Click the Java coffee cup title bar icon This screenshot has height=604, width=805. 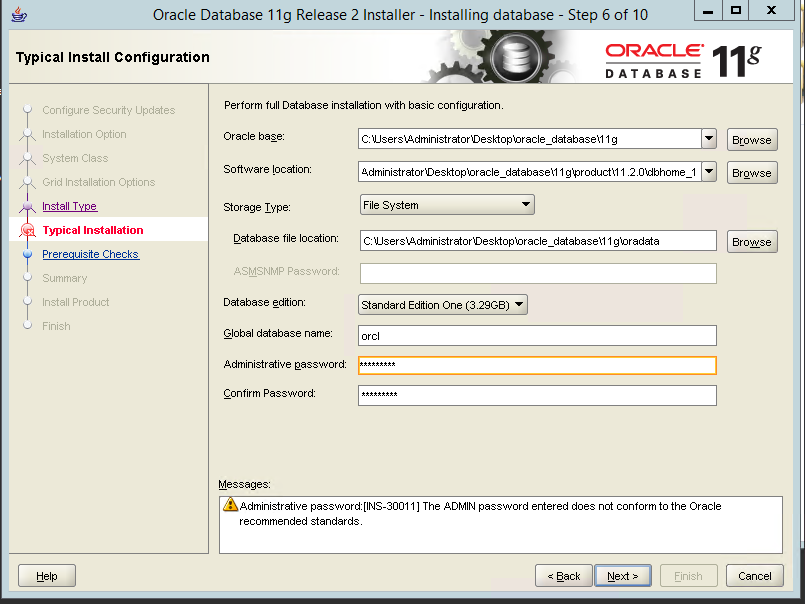point(20,14)
